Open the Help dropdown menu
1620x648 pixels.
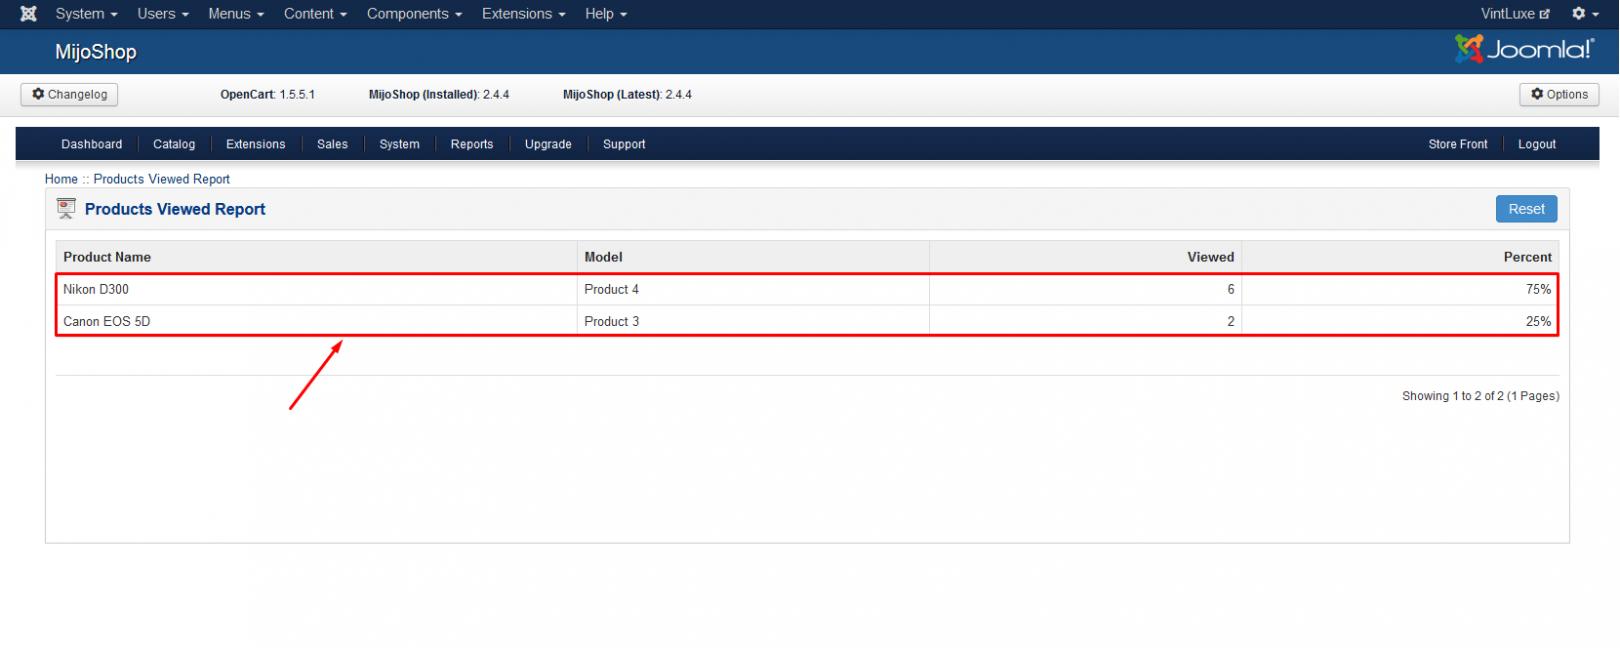coord(606,14)
